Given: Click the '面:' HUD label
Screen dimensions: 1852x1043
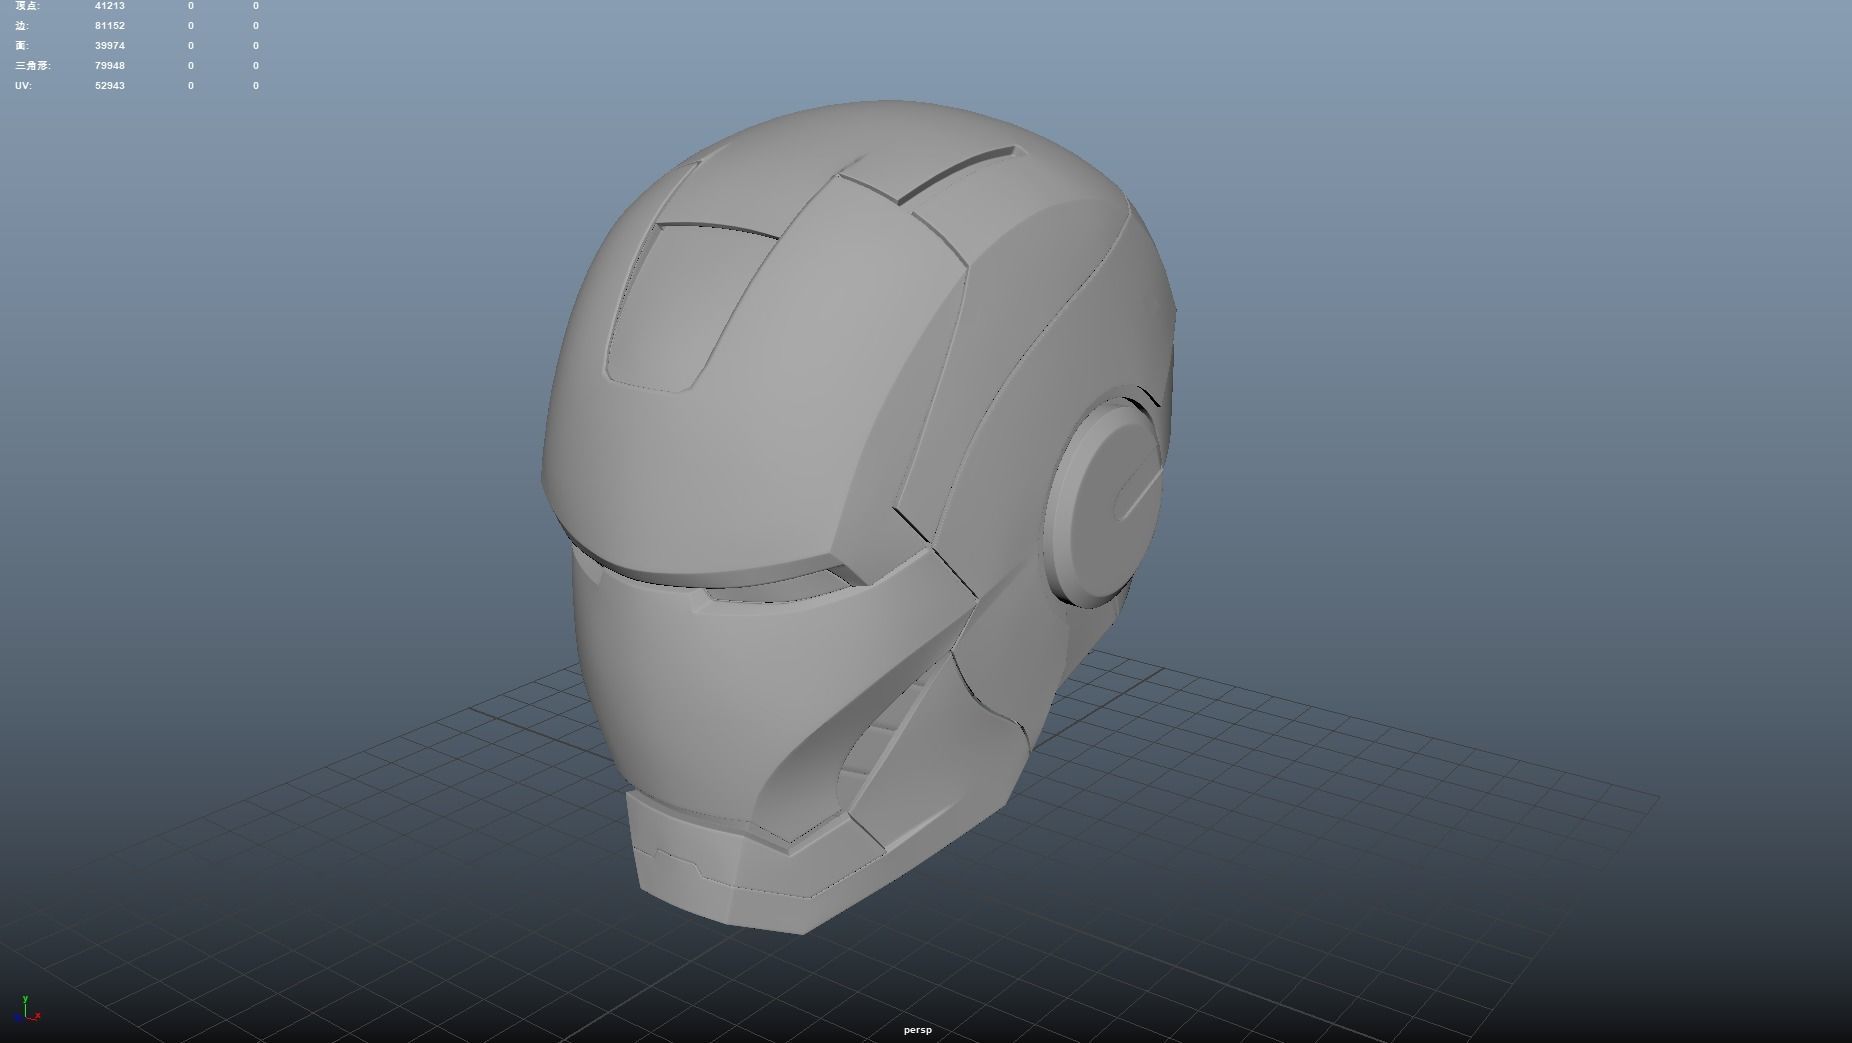Looking at the screenshot, I should click(x=22, y=46).
